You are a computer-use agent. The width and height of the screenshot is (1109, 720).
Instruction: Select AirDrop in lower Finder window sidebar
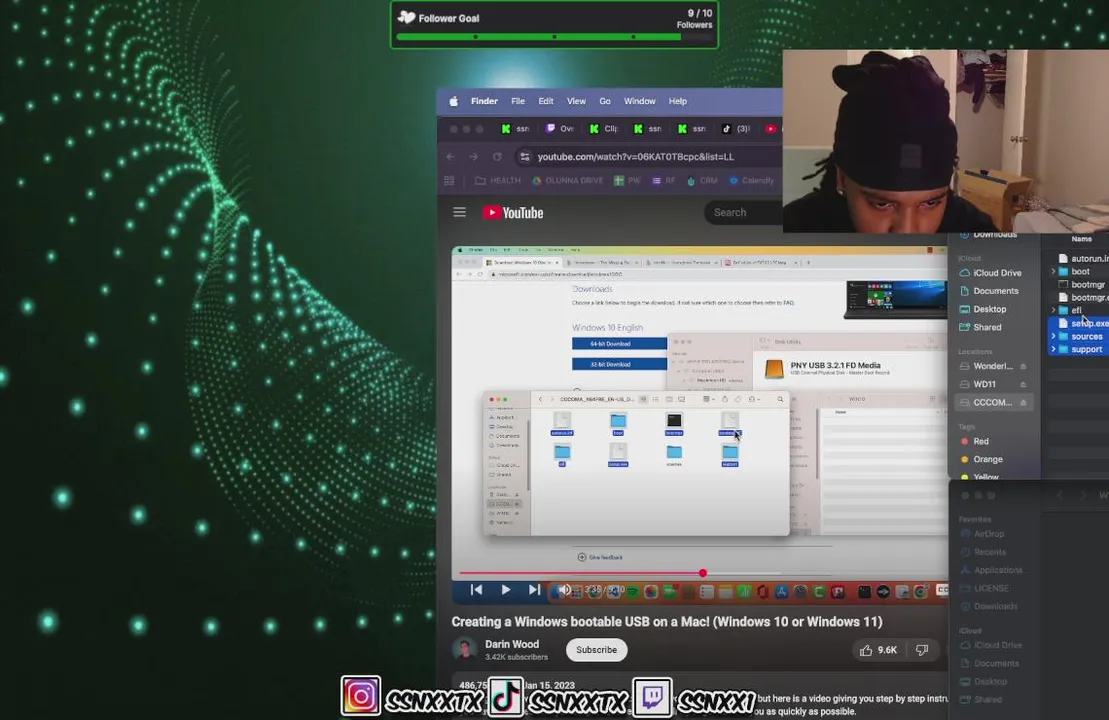982,534
